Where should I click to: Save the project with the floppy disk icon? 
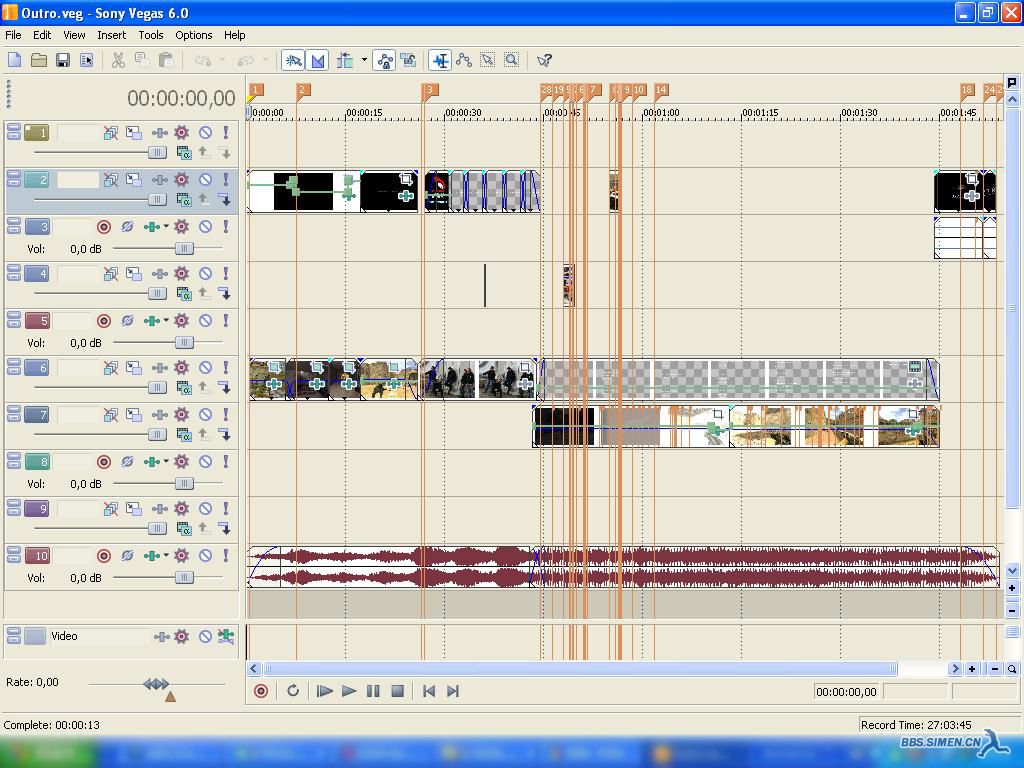[x=63, y=61]
